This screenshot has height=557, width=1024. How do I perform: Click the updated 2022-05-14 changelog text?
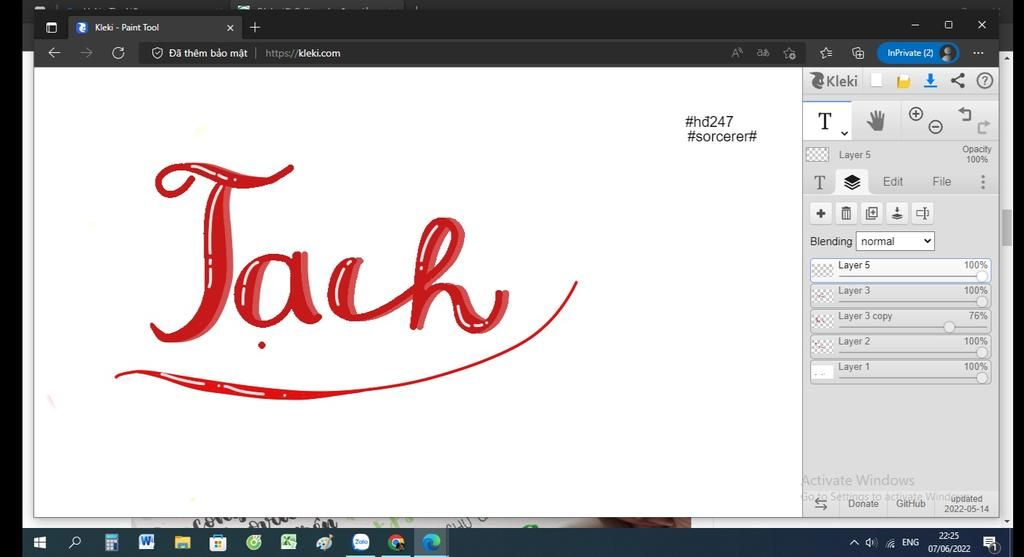pyautogui.click(x=967, y=503)
